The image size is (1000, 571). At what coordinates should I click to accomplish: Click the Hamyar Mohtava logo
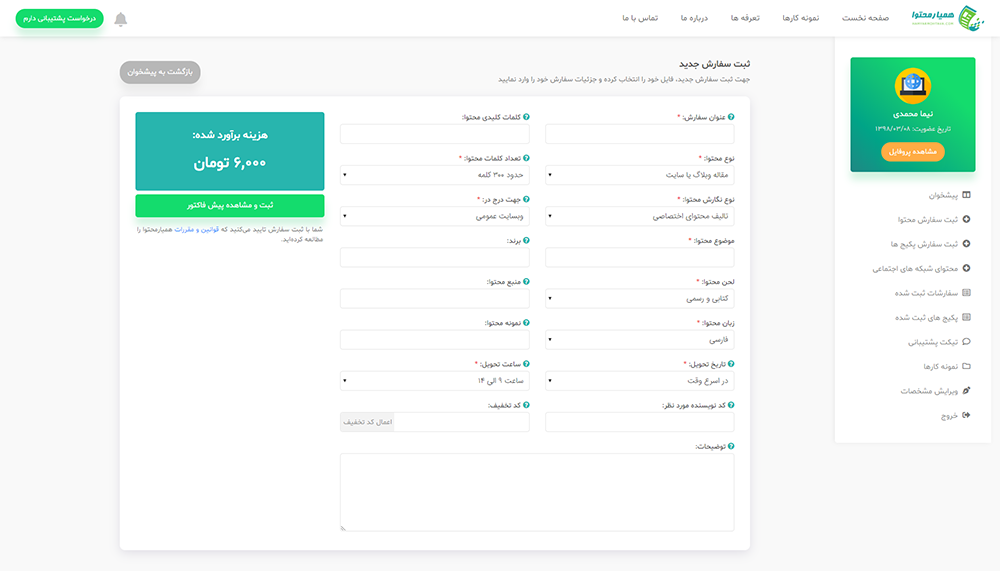[948, 18]
